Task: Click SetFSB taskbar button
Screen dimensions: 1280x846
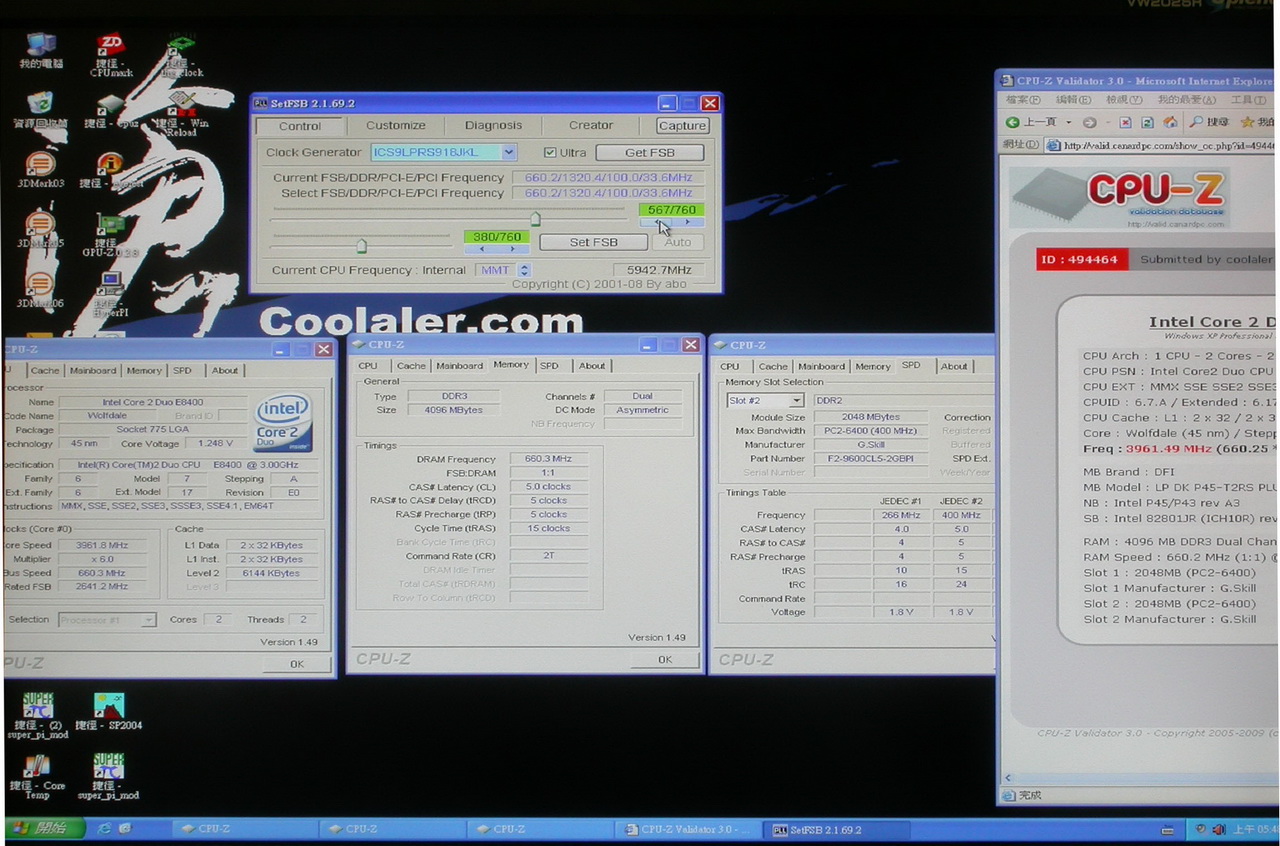Action: [838, 829]
